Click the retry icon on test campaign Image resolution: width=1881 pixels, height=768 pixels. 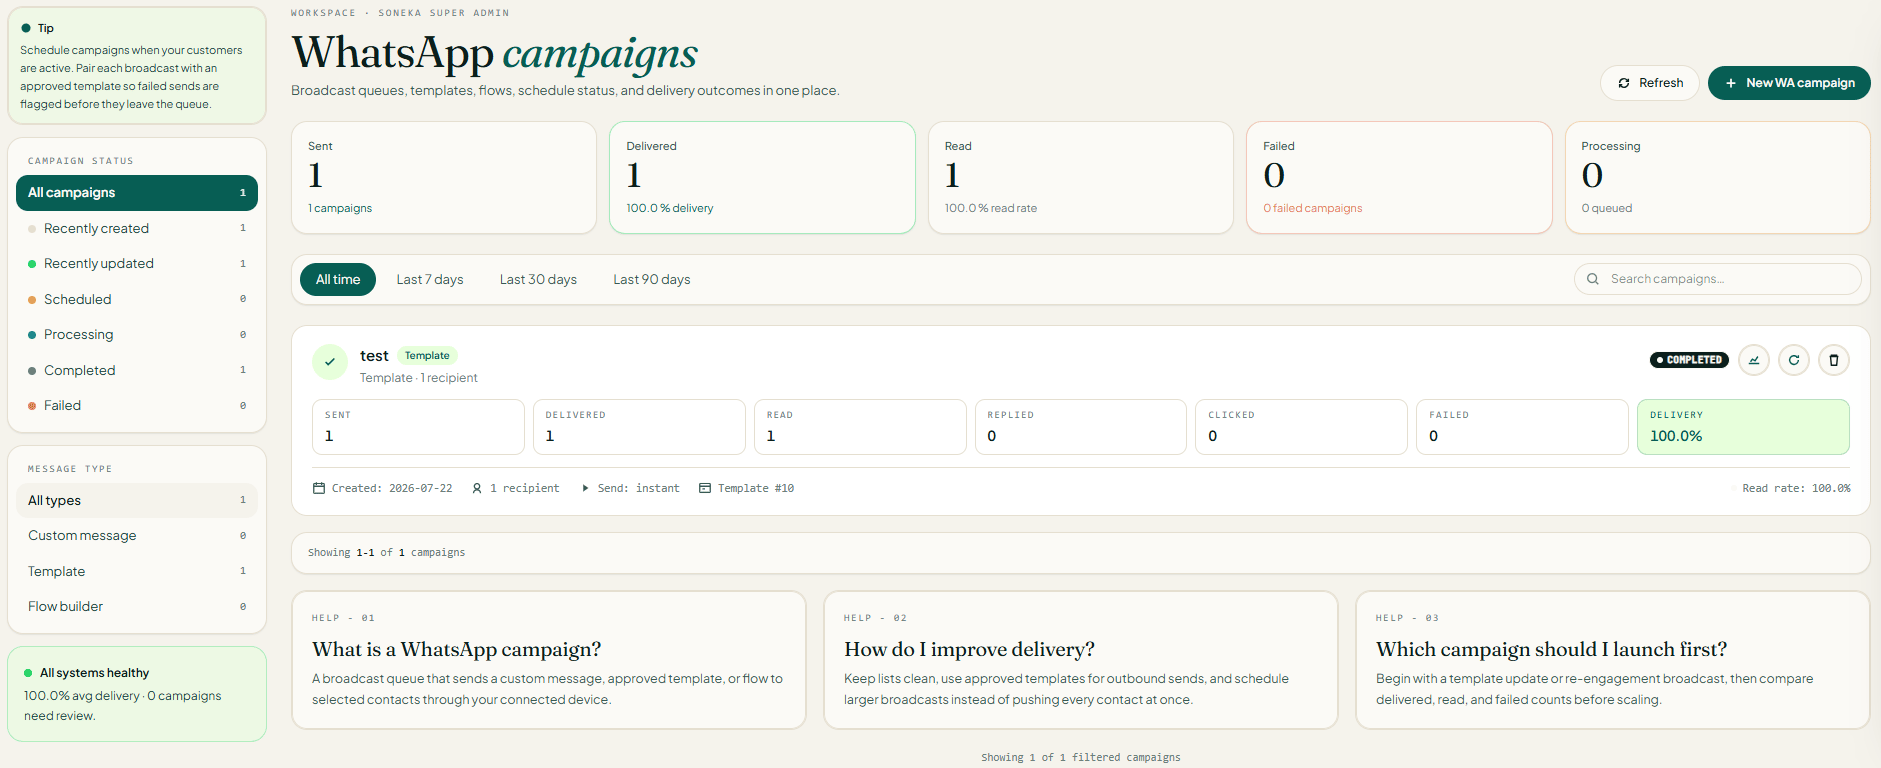[x=1794, y=360]
